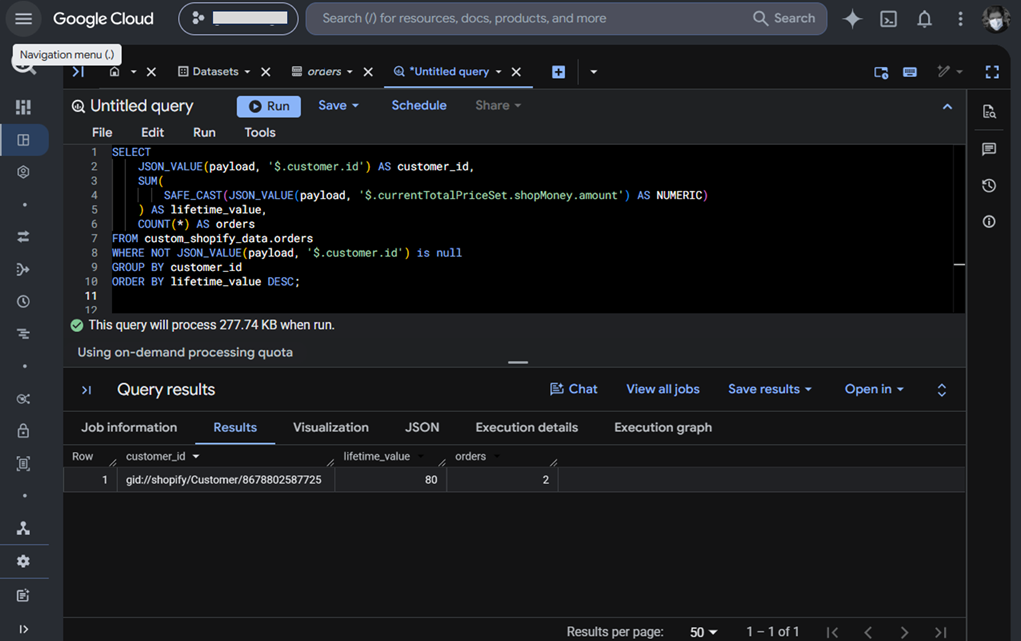Open the Share dropdown
This screenshot has height=641, width=1021.
tap(498, 106)
